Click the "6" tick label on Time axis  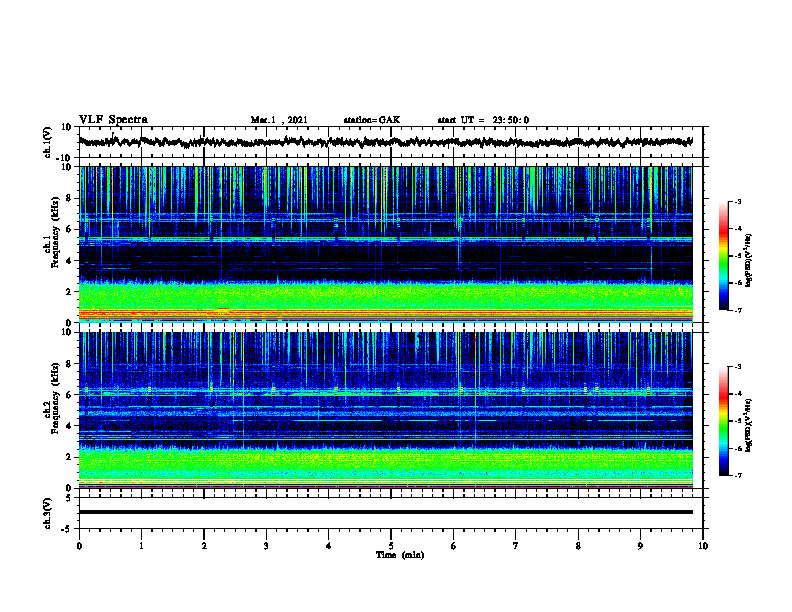coord(454,546)
